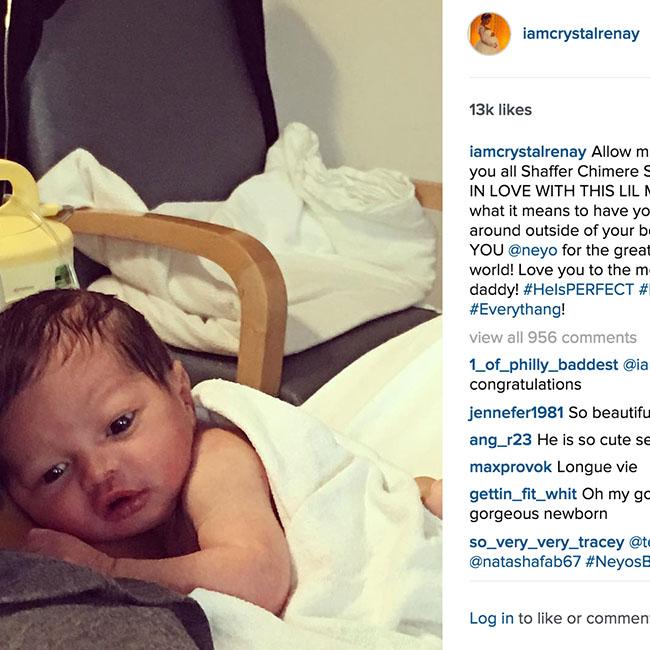Viewport: 650px width, 650px height.
Task: Open the 13k likes list
Action: (x=500, y=110)
